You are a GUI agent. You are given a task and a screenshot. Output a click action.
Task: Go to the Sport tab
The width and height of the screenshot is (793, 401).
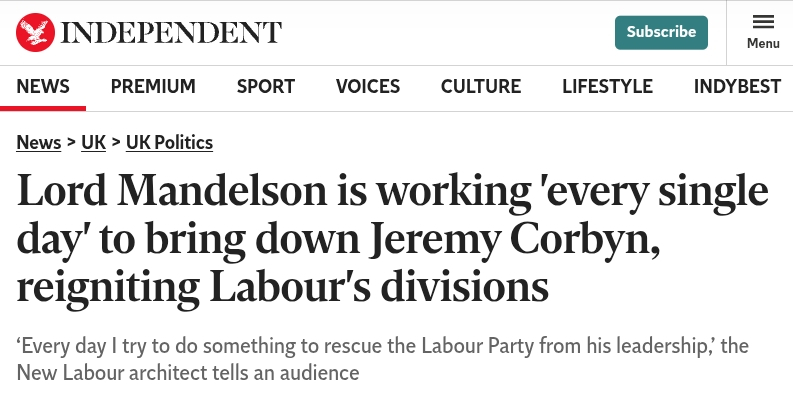pyautogui.click(x=266, y=86)
